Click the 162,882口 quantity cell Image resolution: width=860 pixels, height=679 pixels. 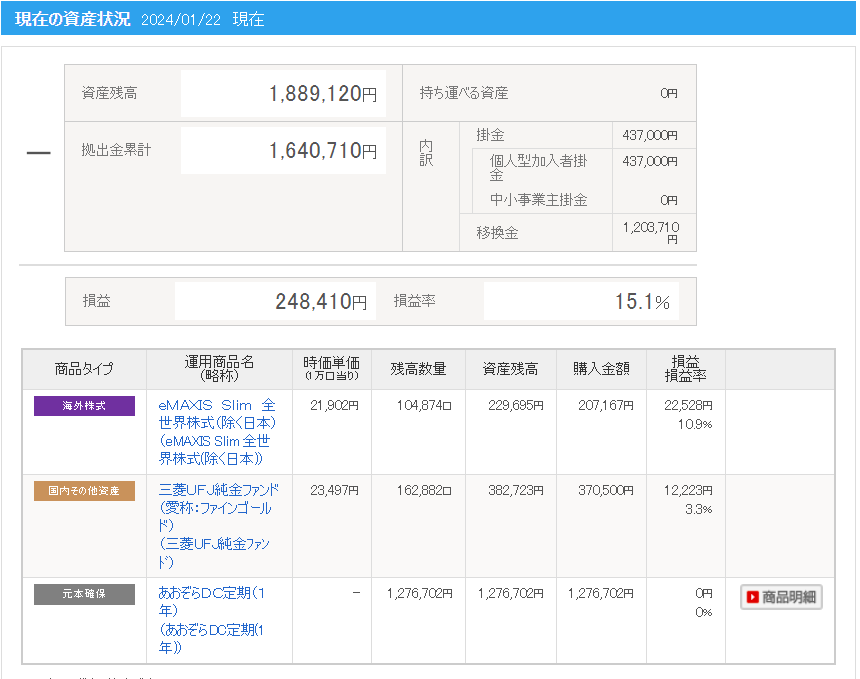tap(424, 490)
